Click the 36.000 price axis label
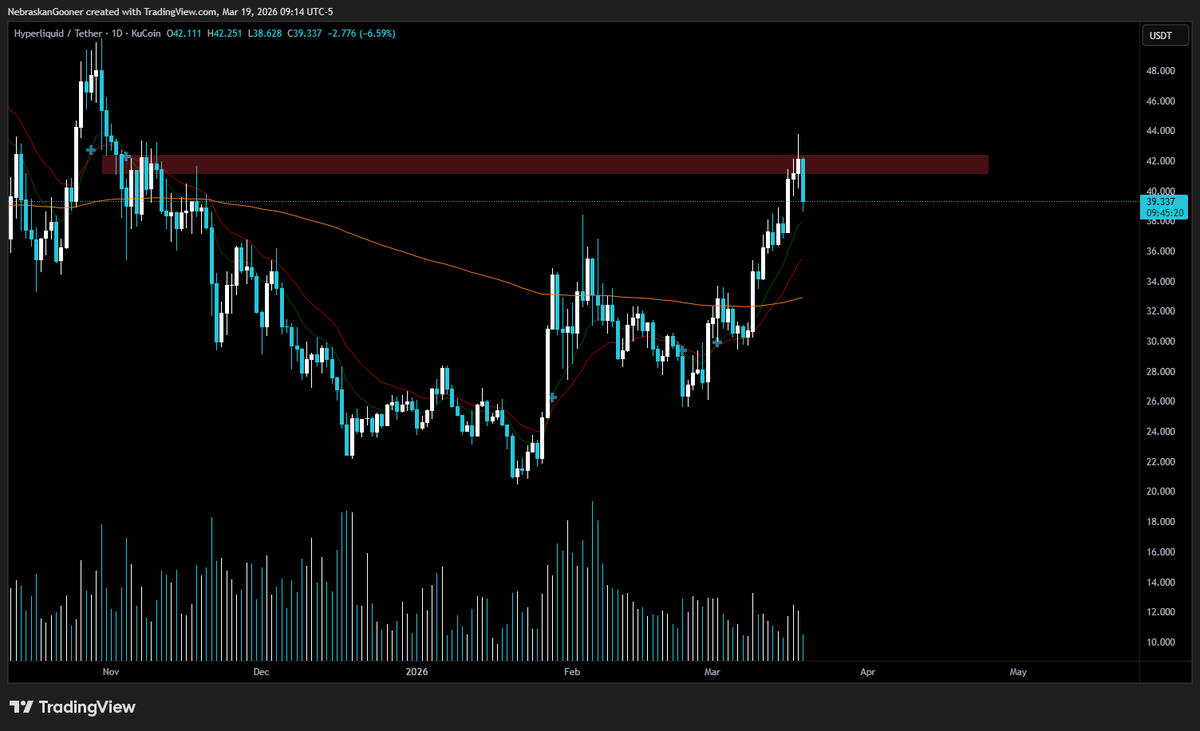The image size is (1200, 731). pyautogui.click(x=1161, y=251)
